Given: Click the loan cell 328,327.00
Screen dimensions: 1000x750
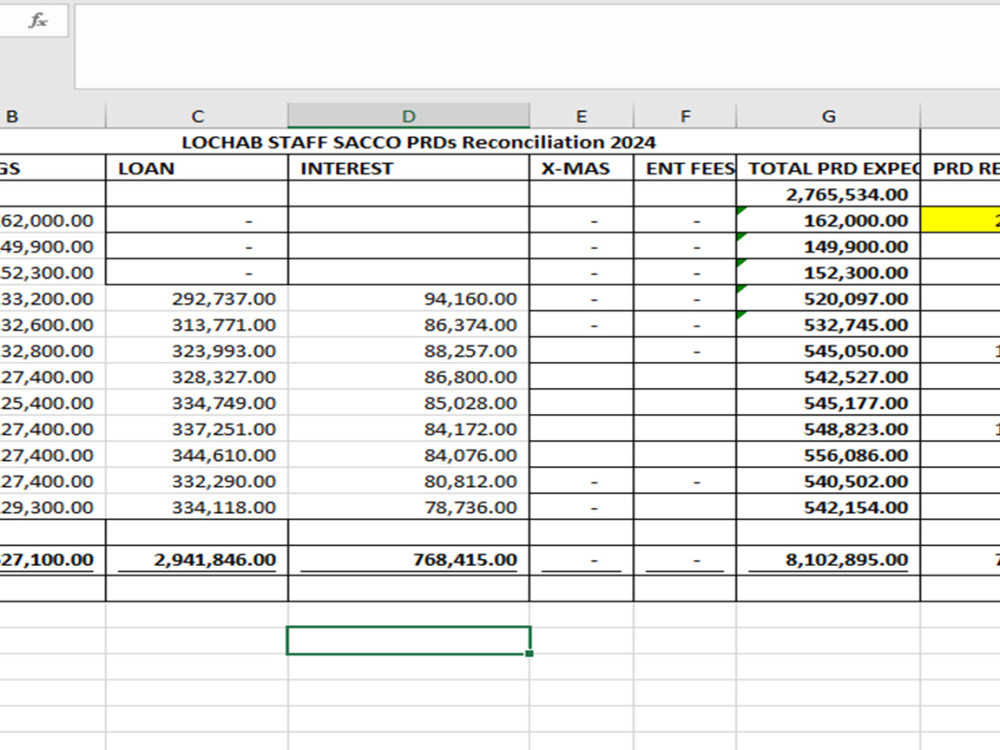Looking at the screenshot, I should point(197,377).
